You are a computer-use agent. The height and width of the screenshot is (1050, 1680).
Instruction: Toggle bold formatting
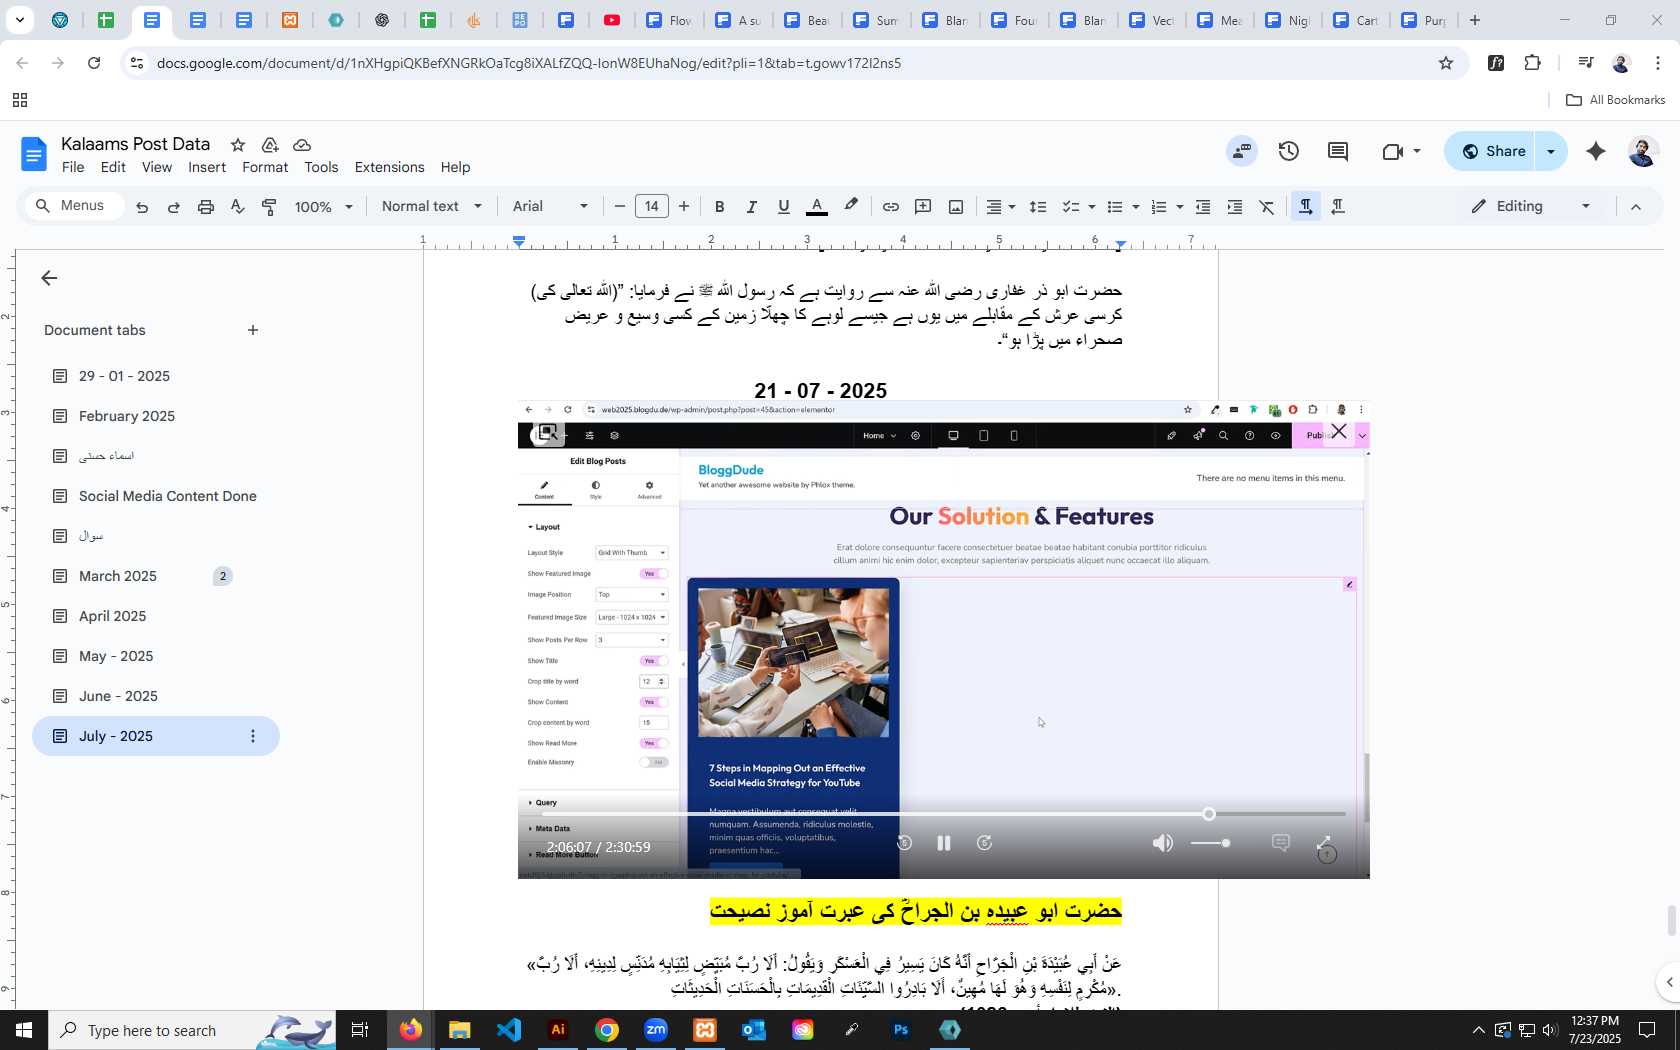719,207
